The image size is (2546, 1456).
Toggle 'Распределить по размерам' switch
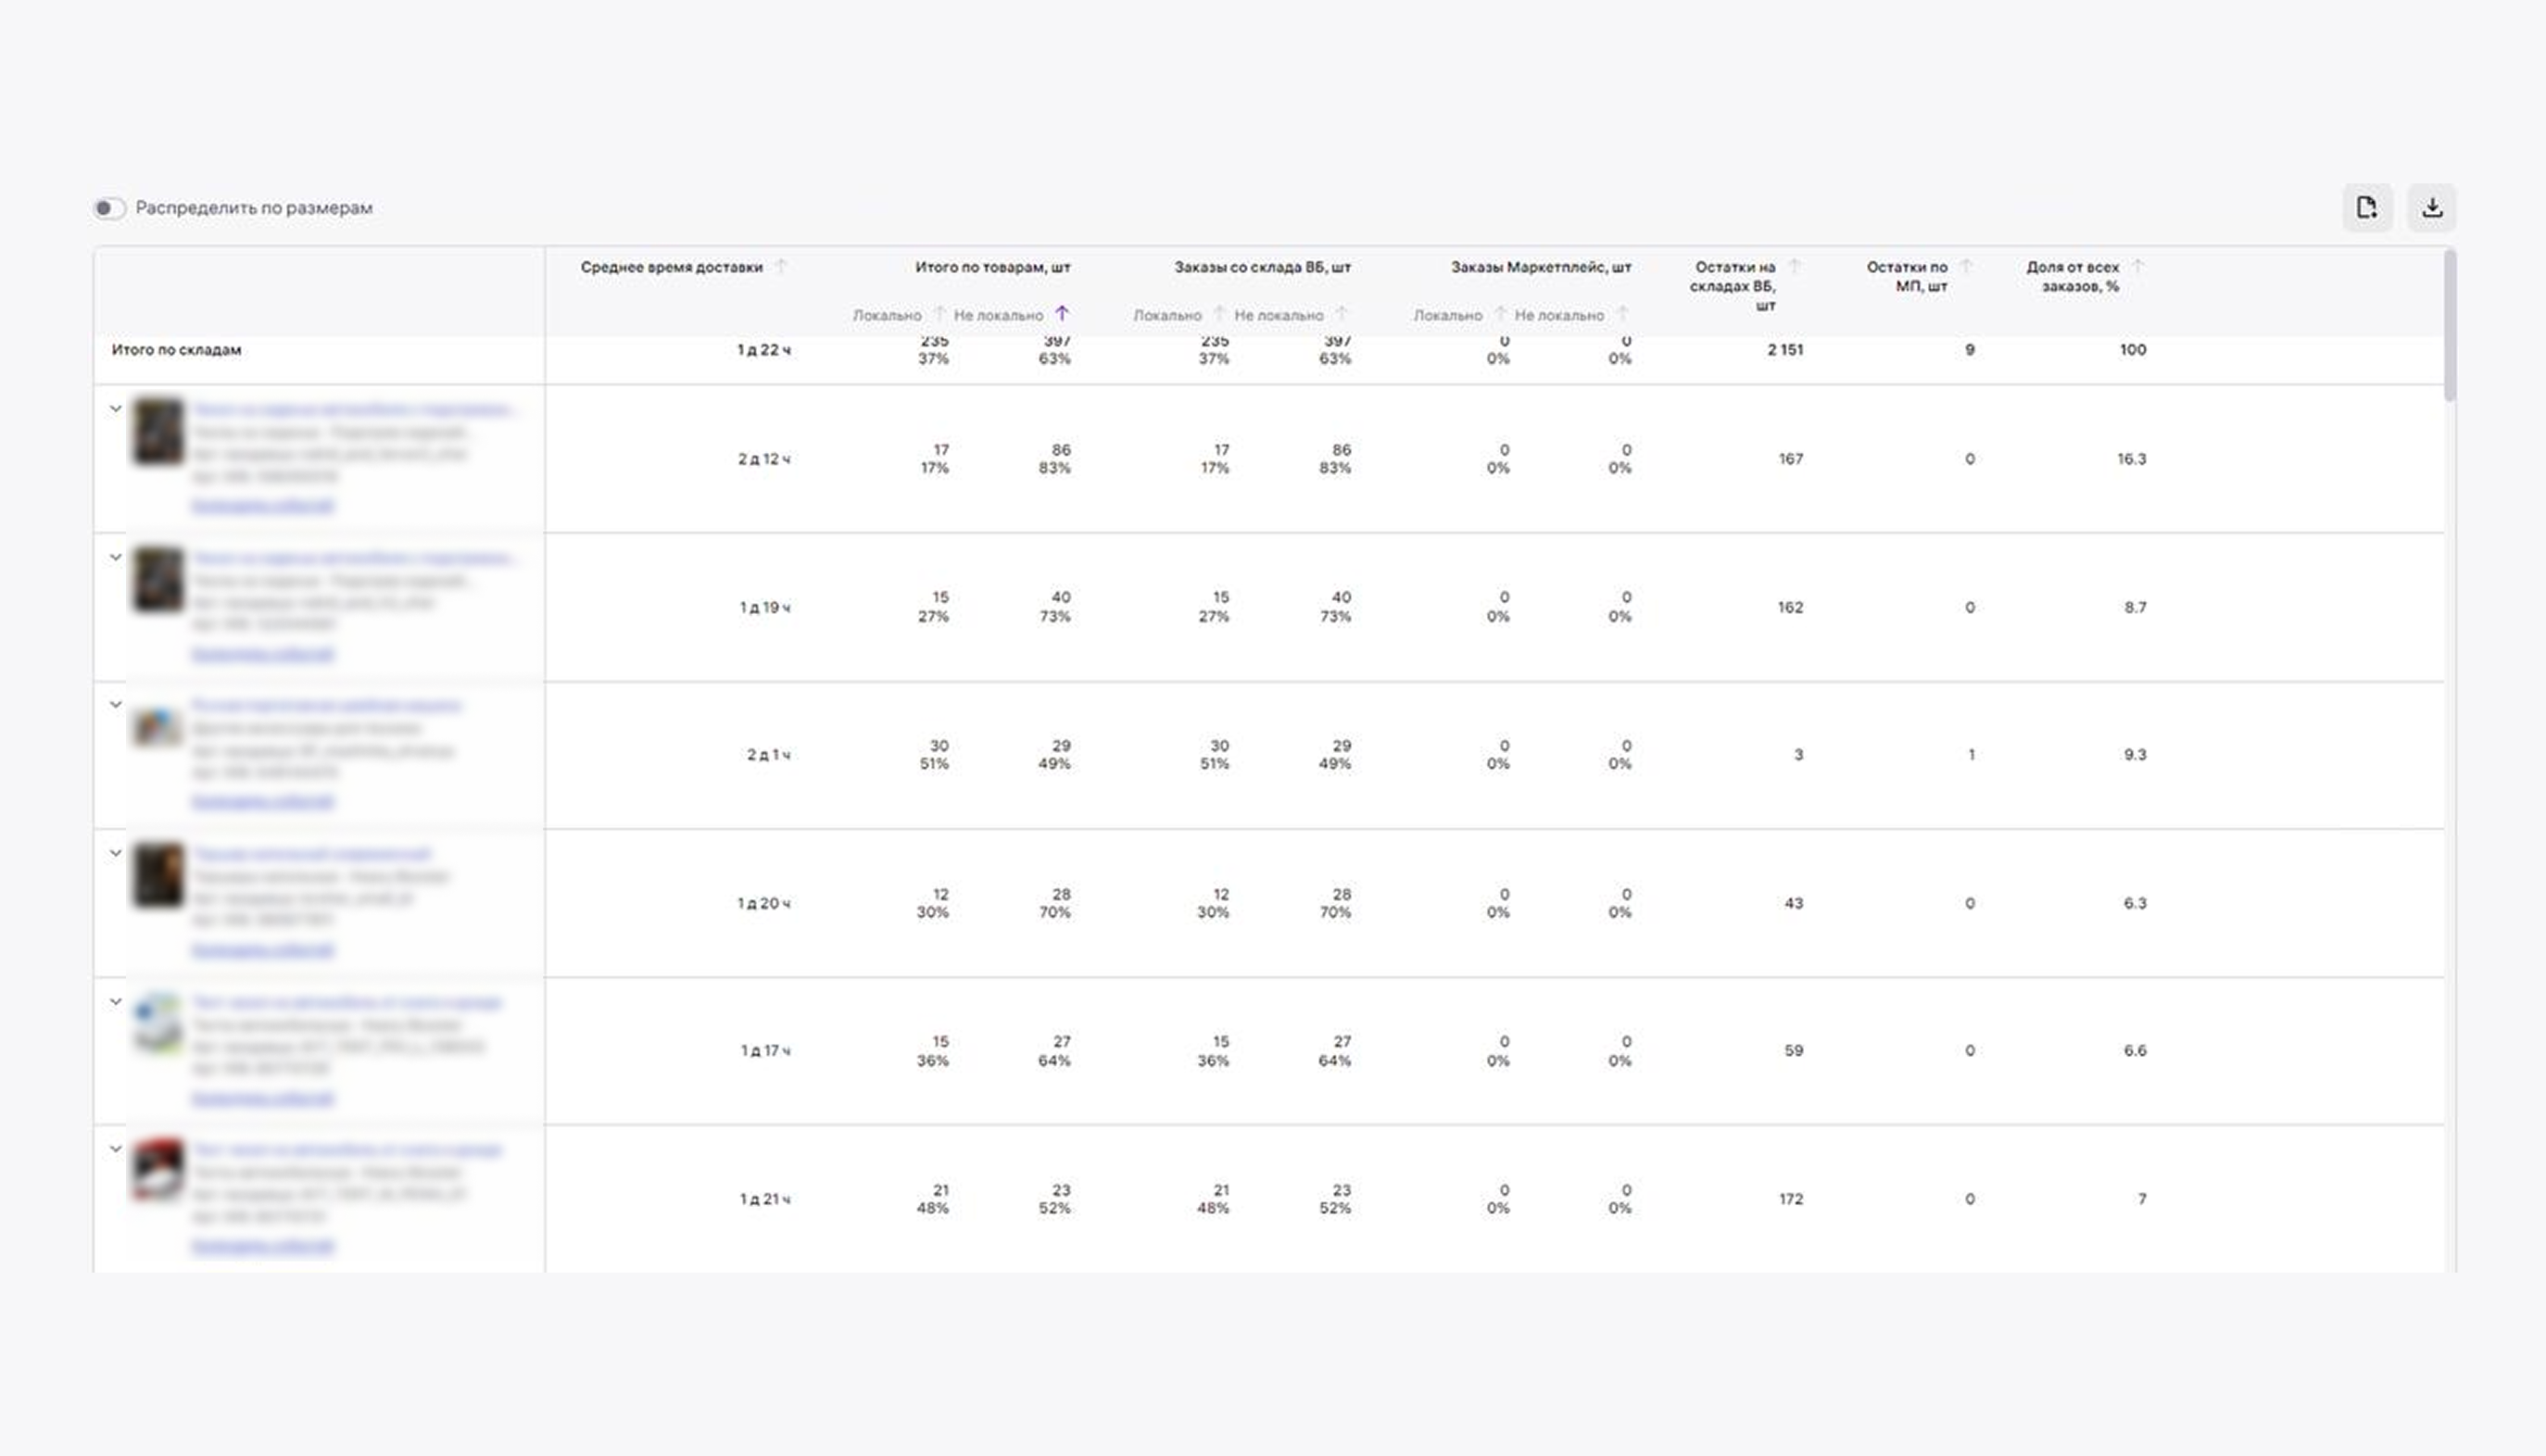(109, 208)
